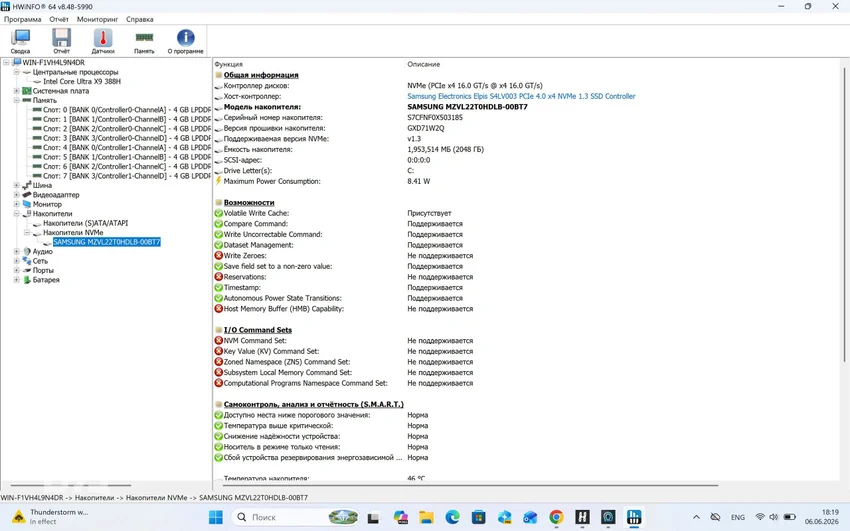
Task: Click the red cross icon beside Write Zeroes
Action: (218, 255)
